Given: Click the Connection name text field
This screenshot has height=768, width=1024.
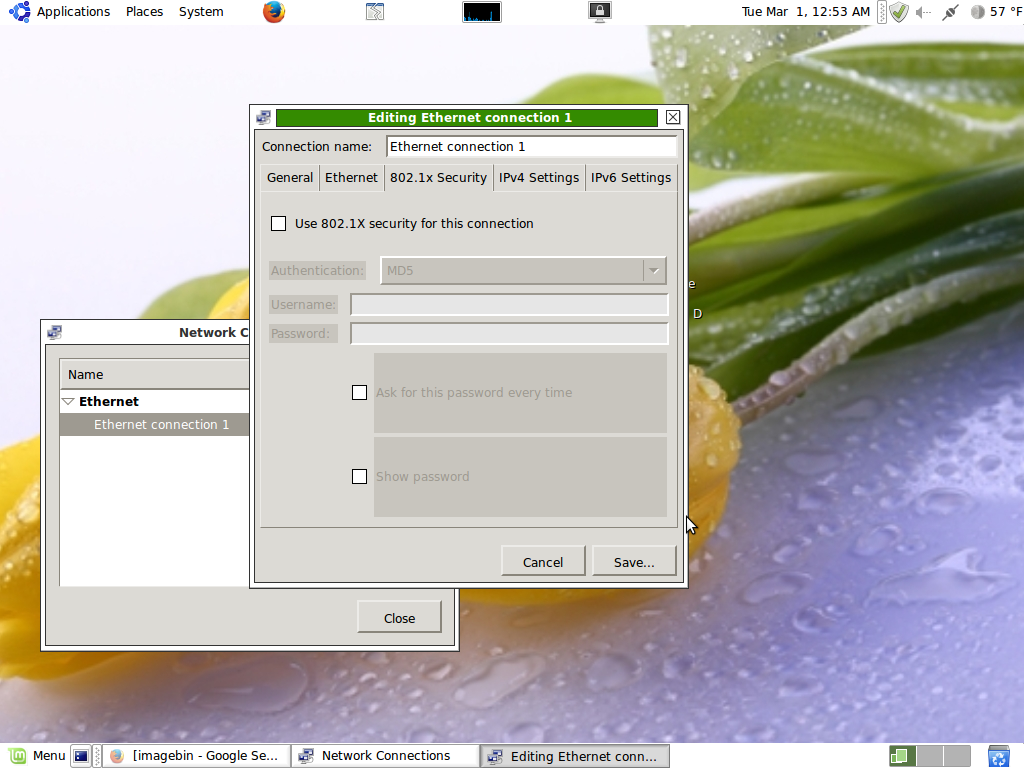Looking at the screenshot, I should [531, 146].
